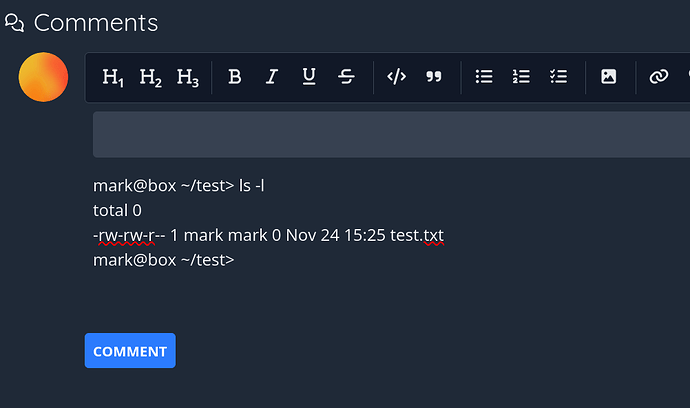This screenshot has height=408, width=690.
Task: Click the empty gray block in the editor
Action: 390,134
